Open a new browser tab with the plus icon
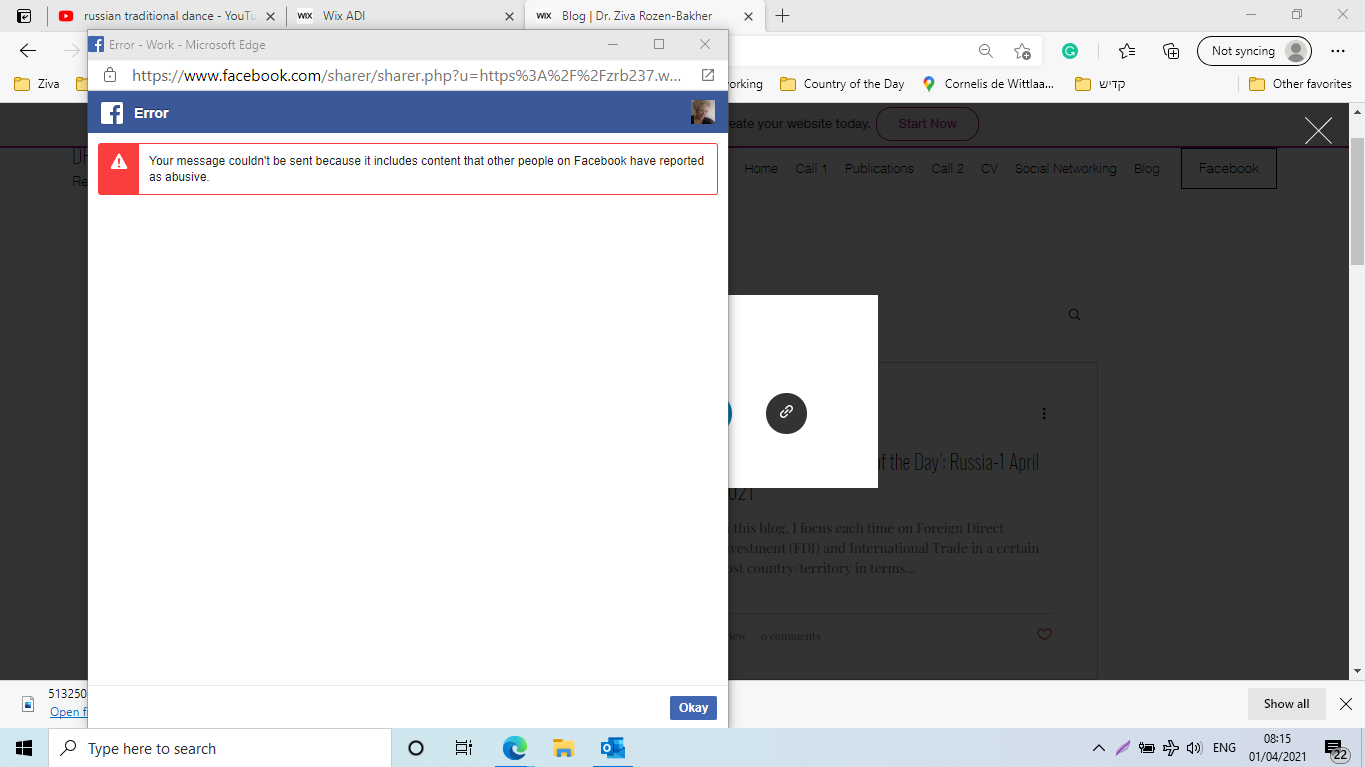This screenshot has height=767, width=1365. [783, 15]
